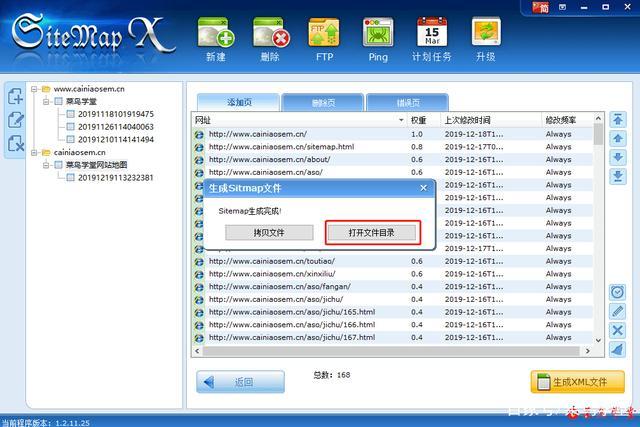Click browser icon of the sitemap.html row

[x=199, y=147]
